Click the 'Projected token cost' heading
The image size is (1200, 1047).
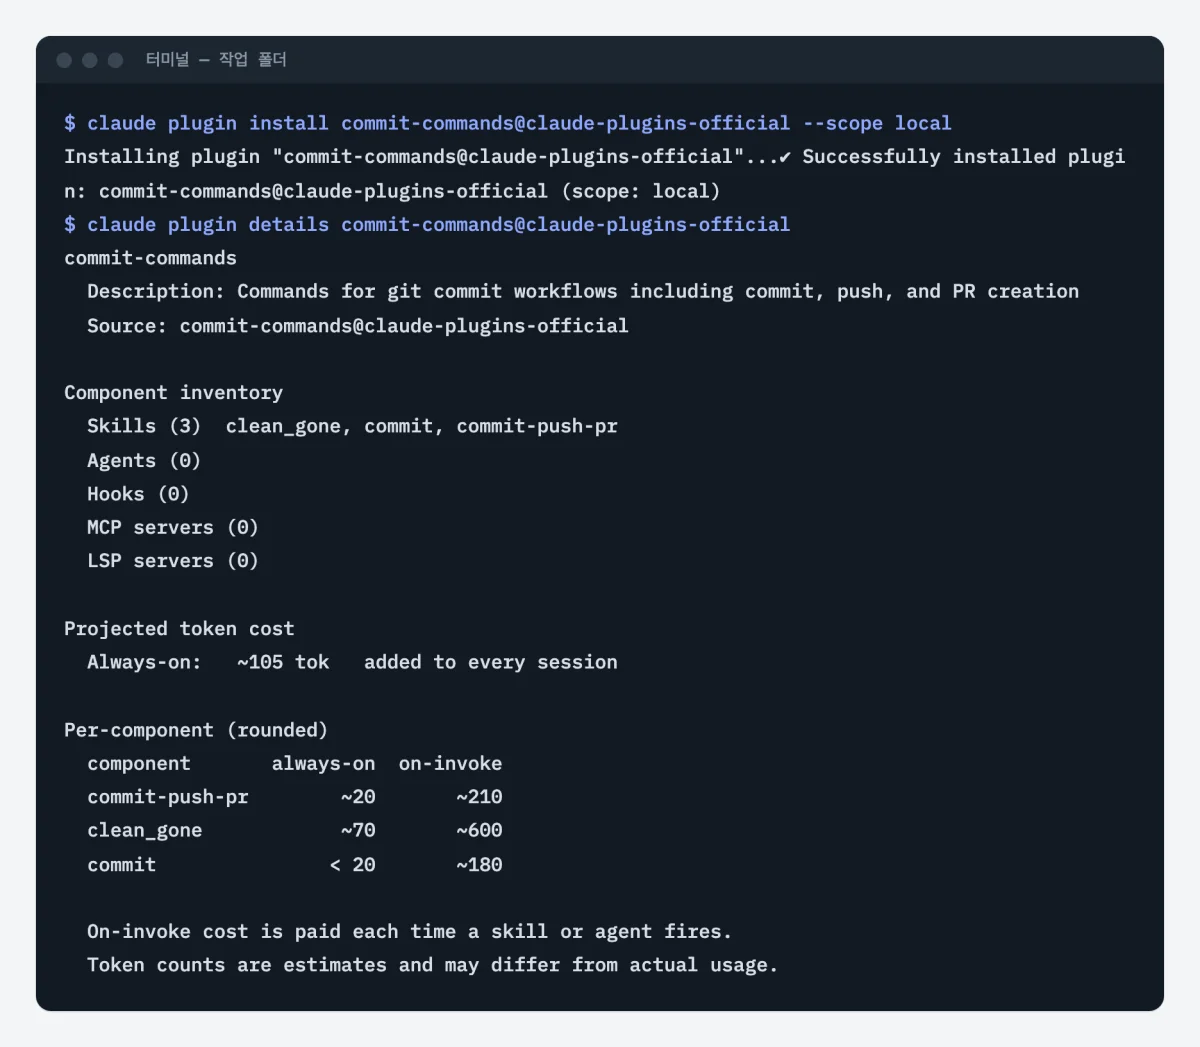[x=179, y=629]
